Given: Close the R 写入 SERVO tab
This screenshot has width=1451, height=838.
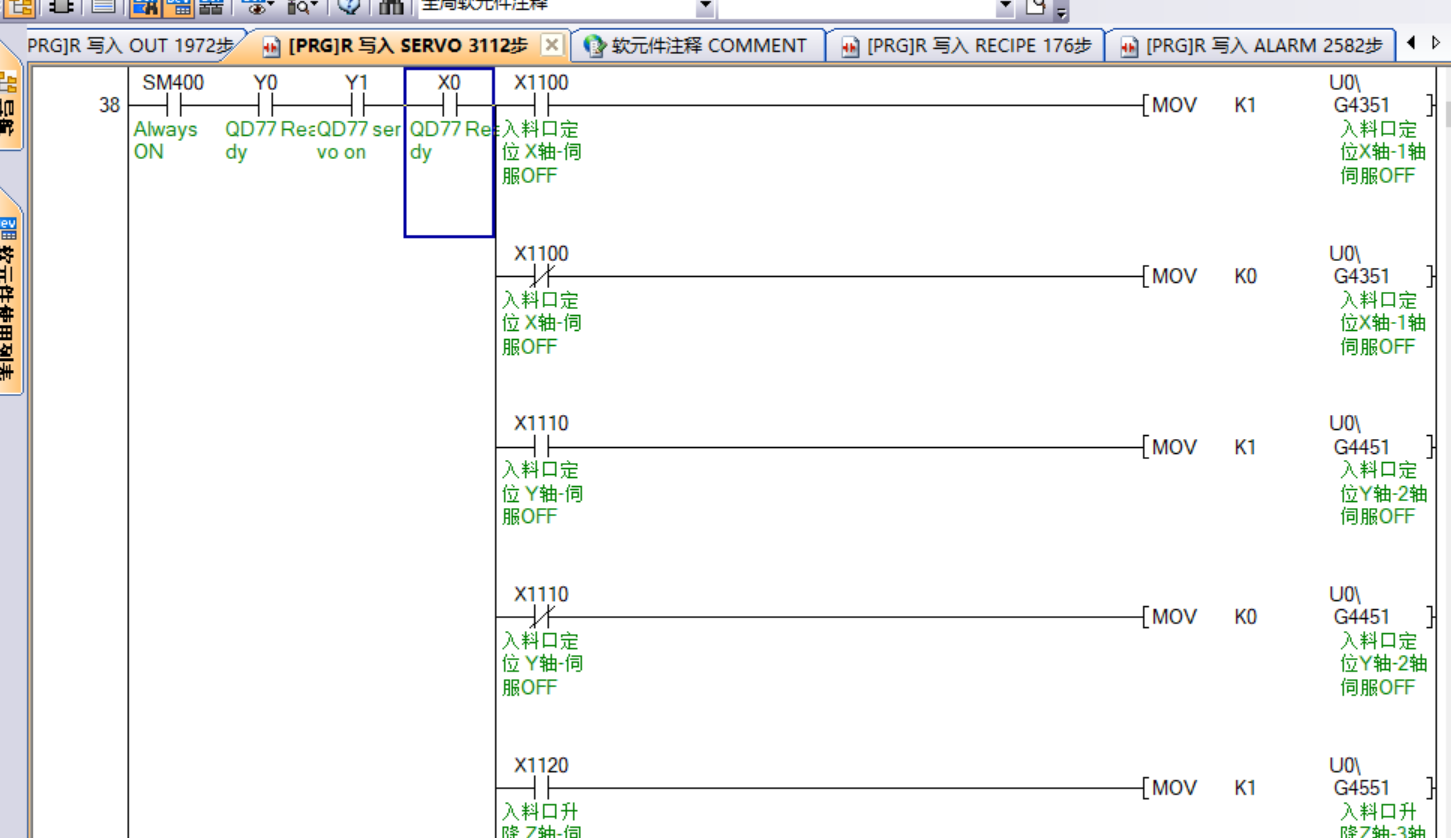Looking at the screenshot, I should [551, 45].
